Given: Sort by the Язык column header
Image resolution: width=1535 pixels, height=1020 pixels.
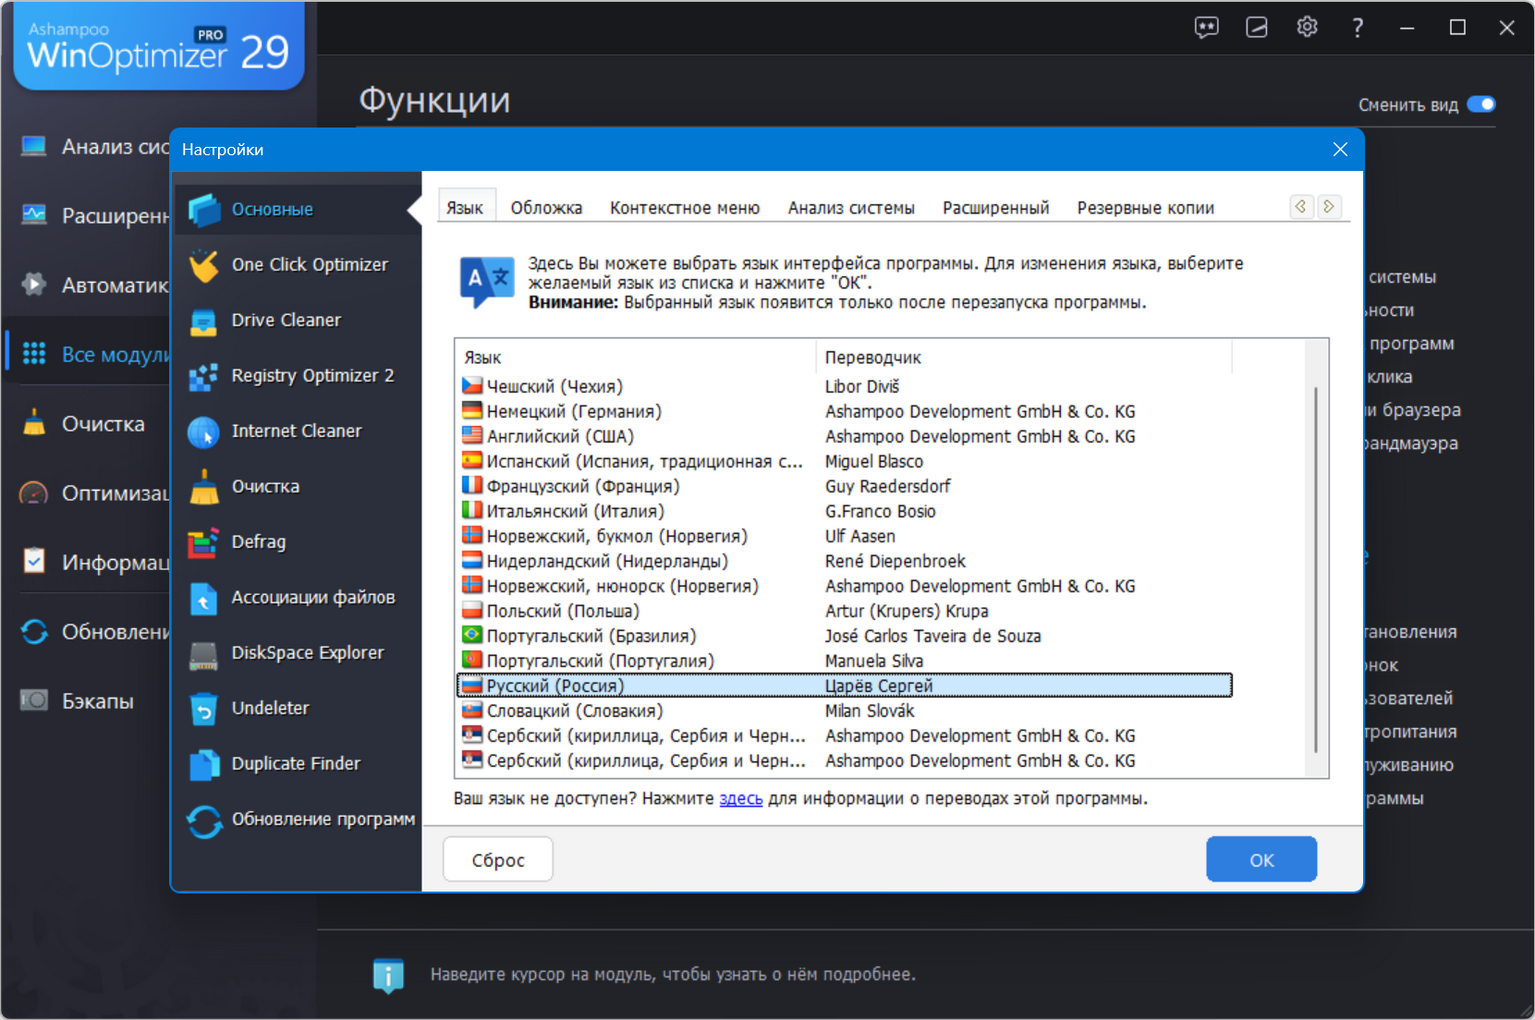Looking at the screenshot, I should (x=637, y=358).
